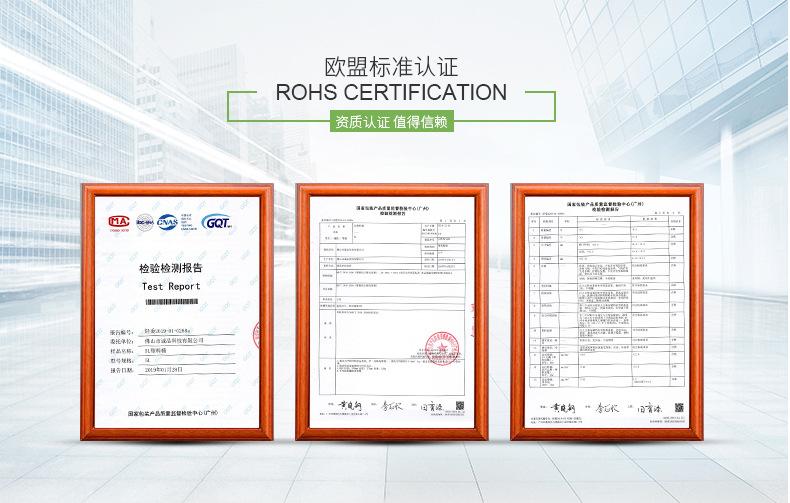Viewport: 790px width, 503px height.
Task: Click the issuing center name at the cover bottom
Action: [173, 413]
